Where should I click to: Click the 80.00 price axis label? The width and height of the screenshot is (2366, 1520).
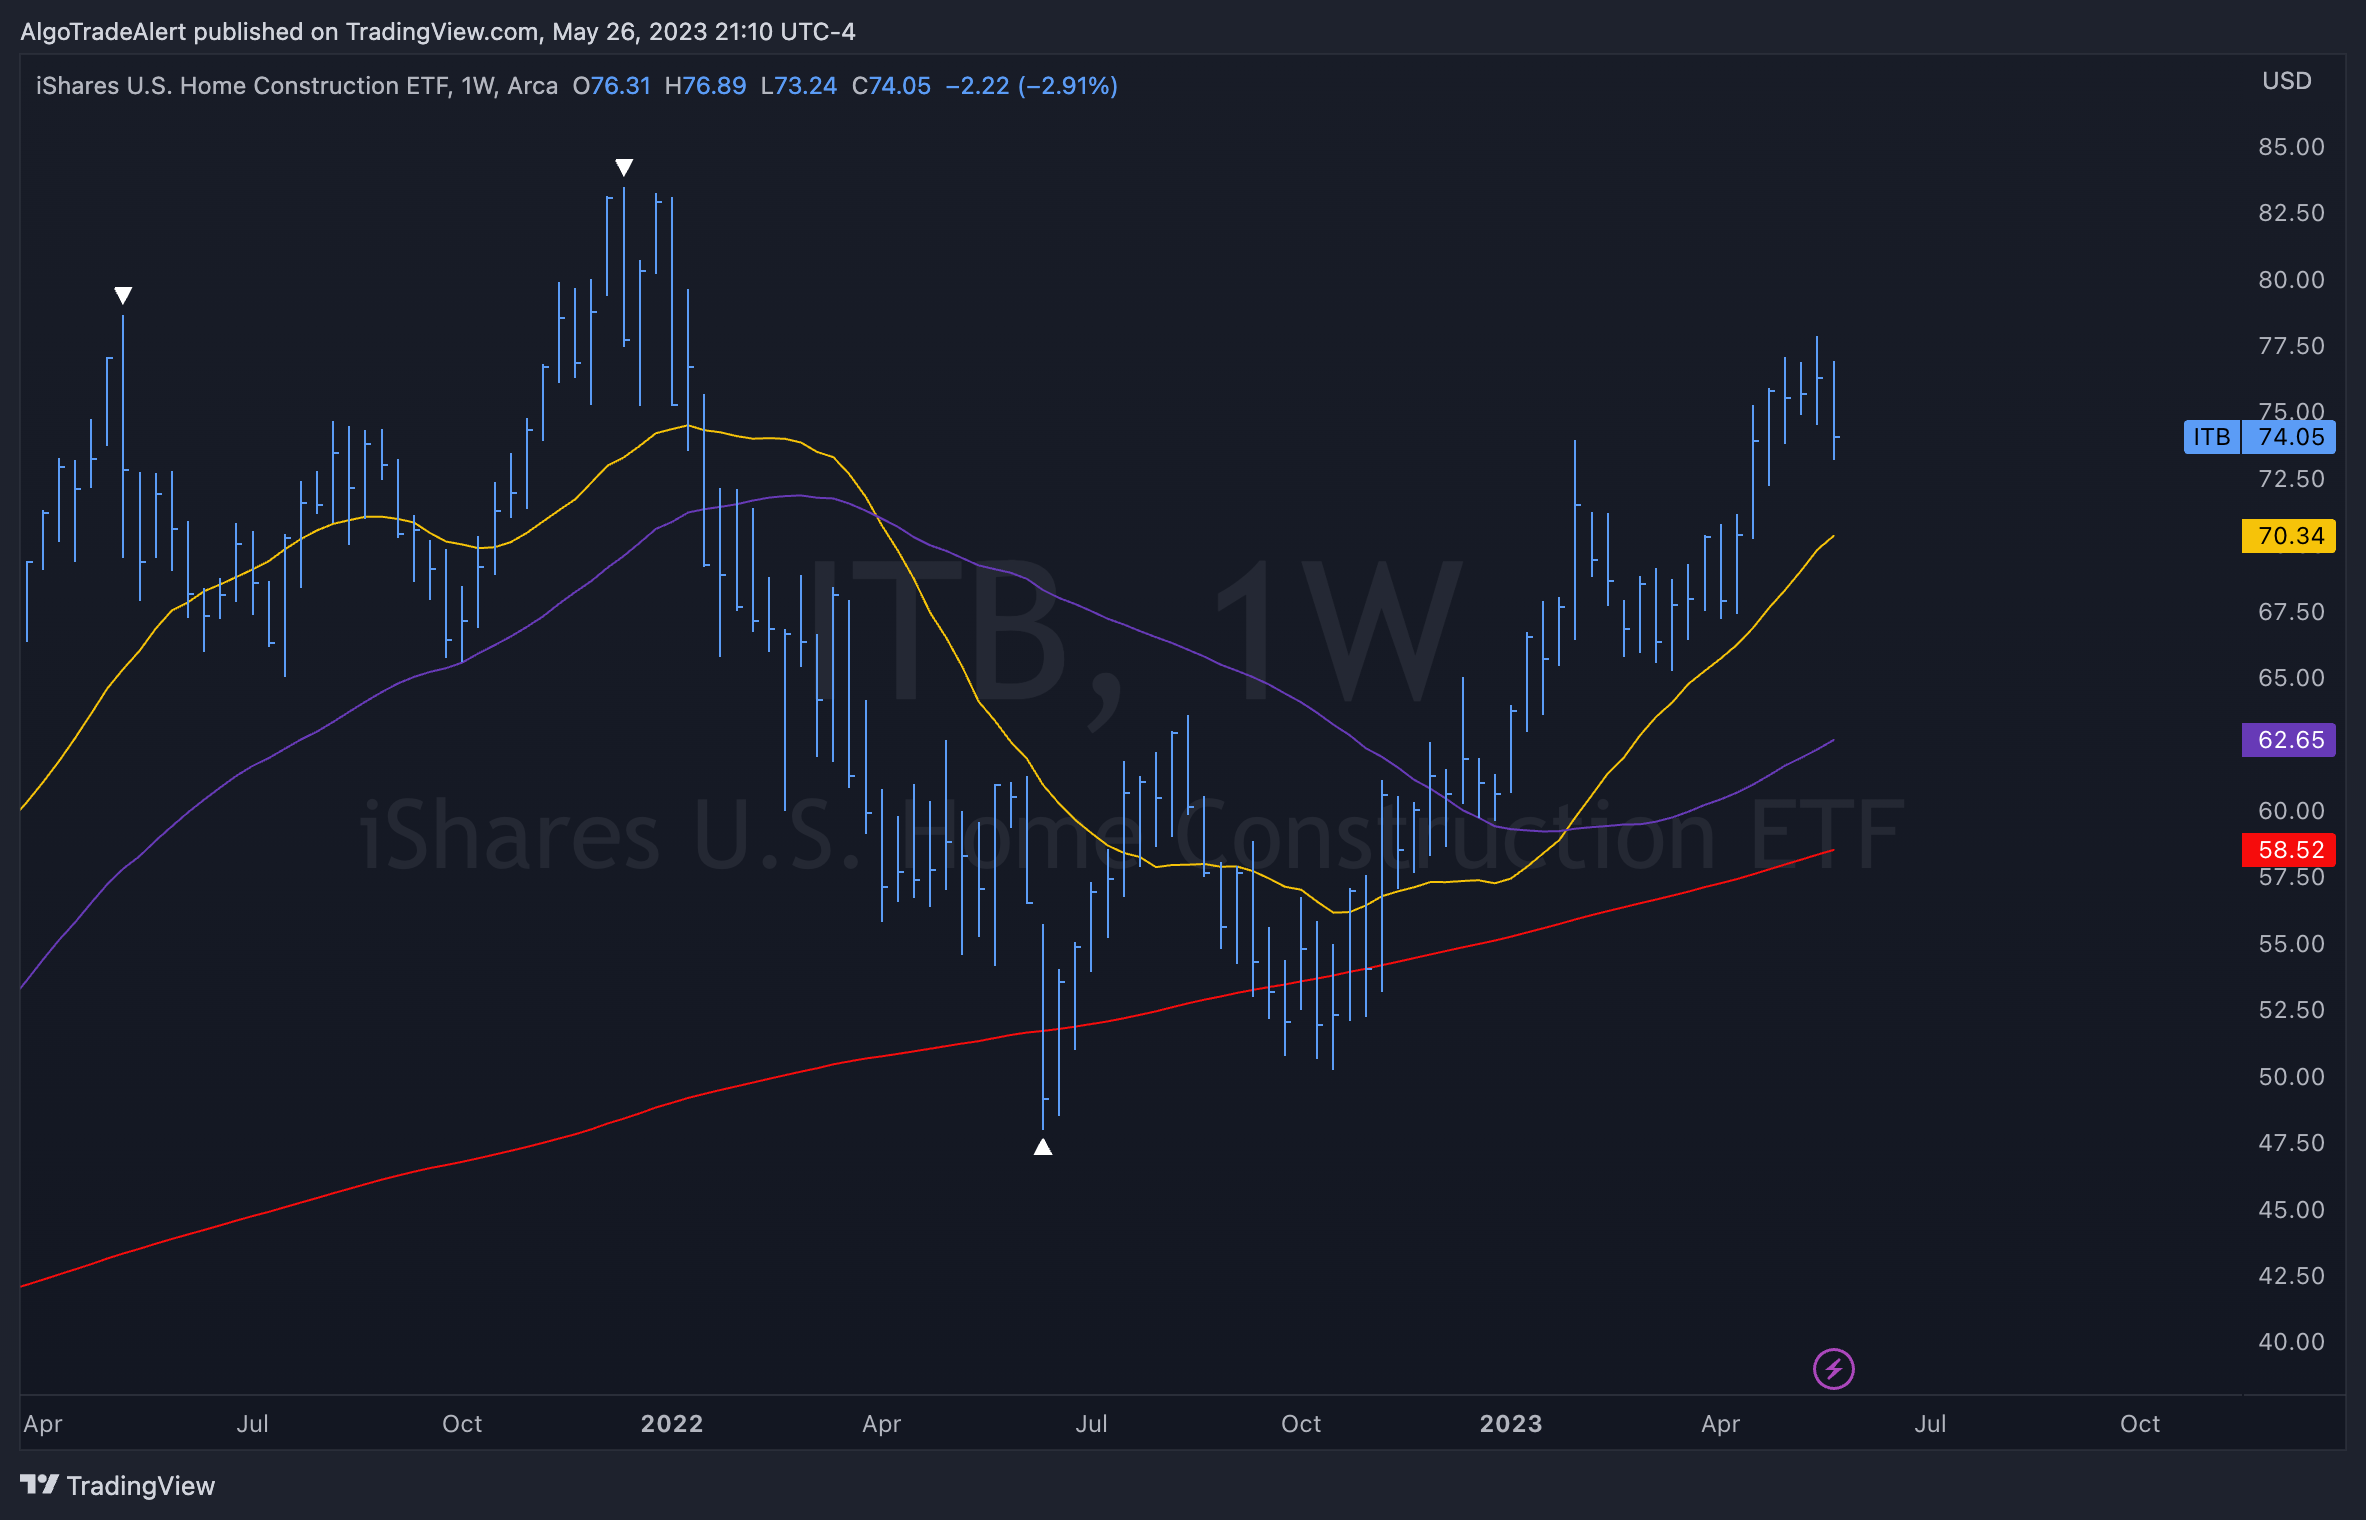coord(2291,280)
